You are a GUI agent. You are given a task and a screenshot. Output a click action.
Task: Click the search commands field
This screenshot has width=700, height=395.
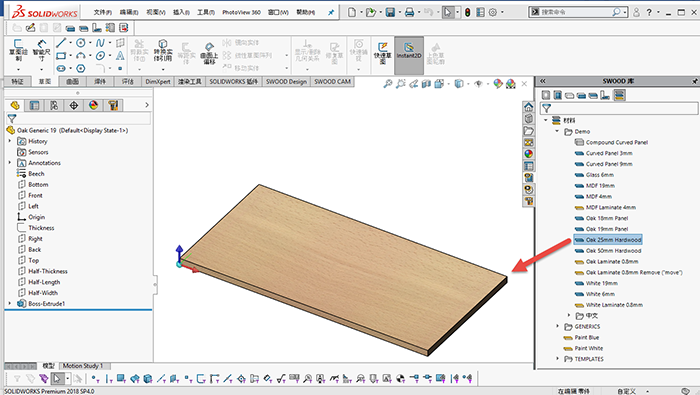click(575, 12)
